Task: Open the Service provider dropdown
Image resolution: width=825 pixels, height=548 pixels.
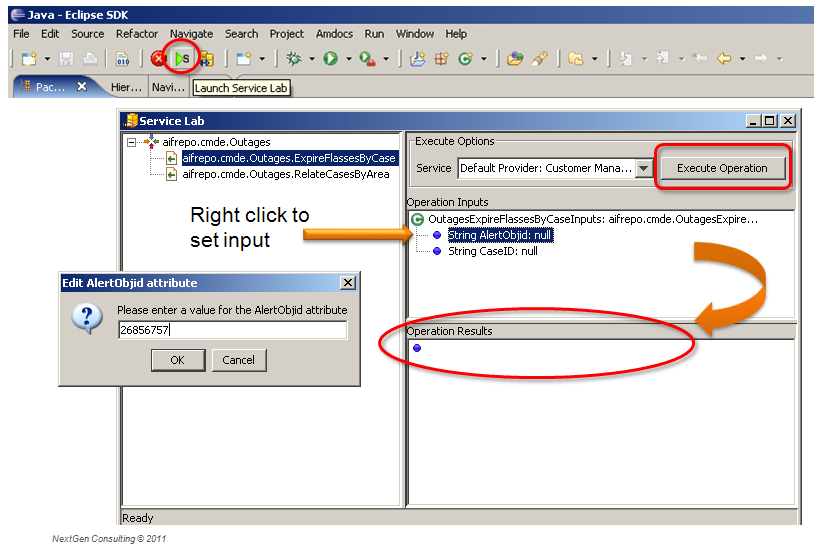Action: tap(643, 169)
